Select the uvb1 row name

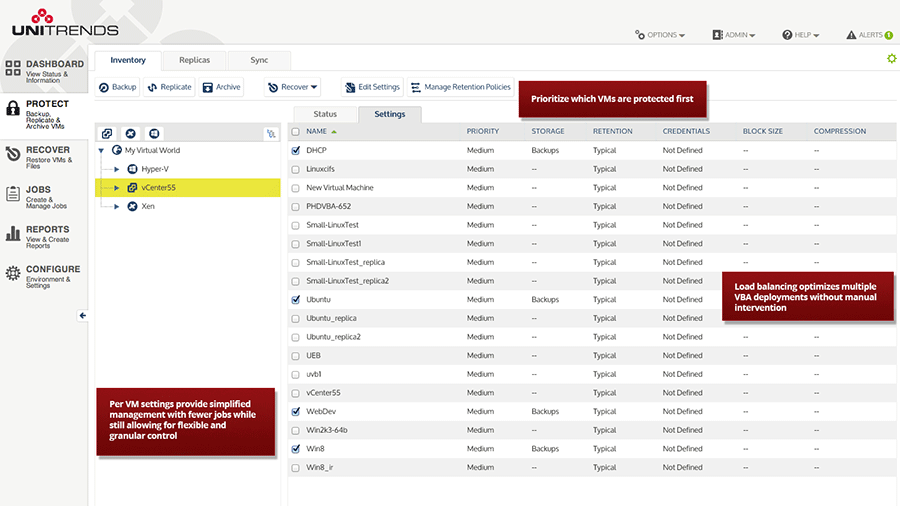314,374
